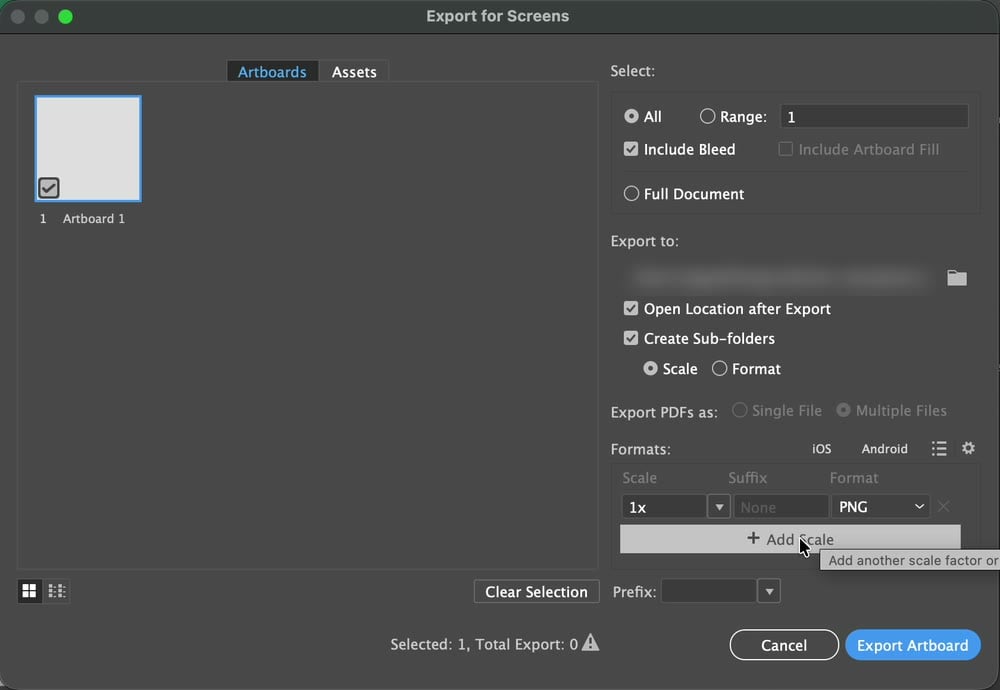The width and height of the screenshot is (1000, 690).
Task: Click the export warning triangle icon
Action: click(591, 642)
